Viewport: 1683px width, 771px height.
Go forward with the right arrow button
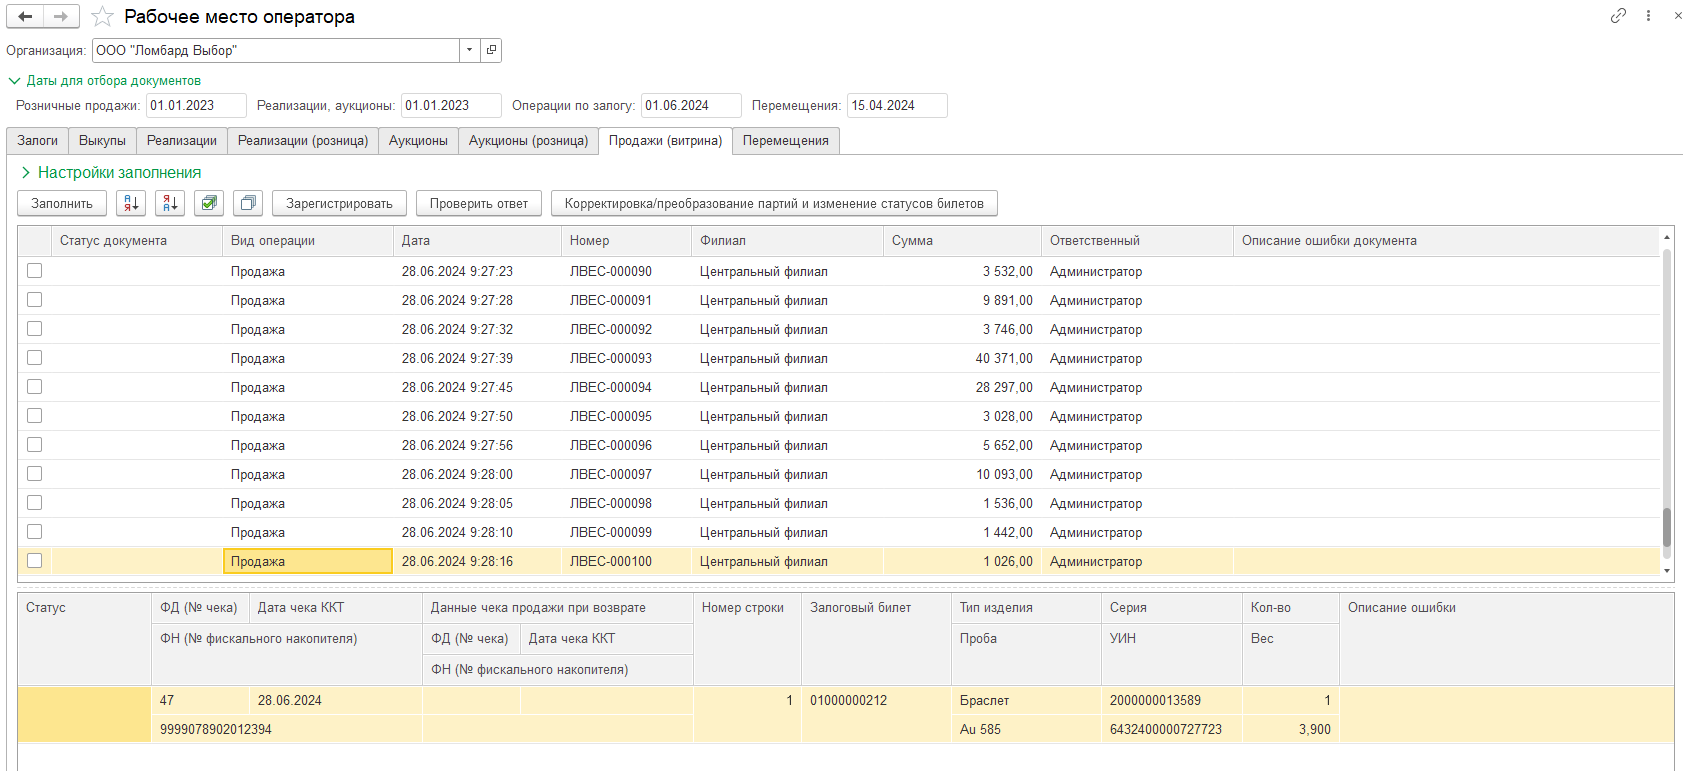pos(61,16)
